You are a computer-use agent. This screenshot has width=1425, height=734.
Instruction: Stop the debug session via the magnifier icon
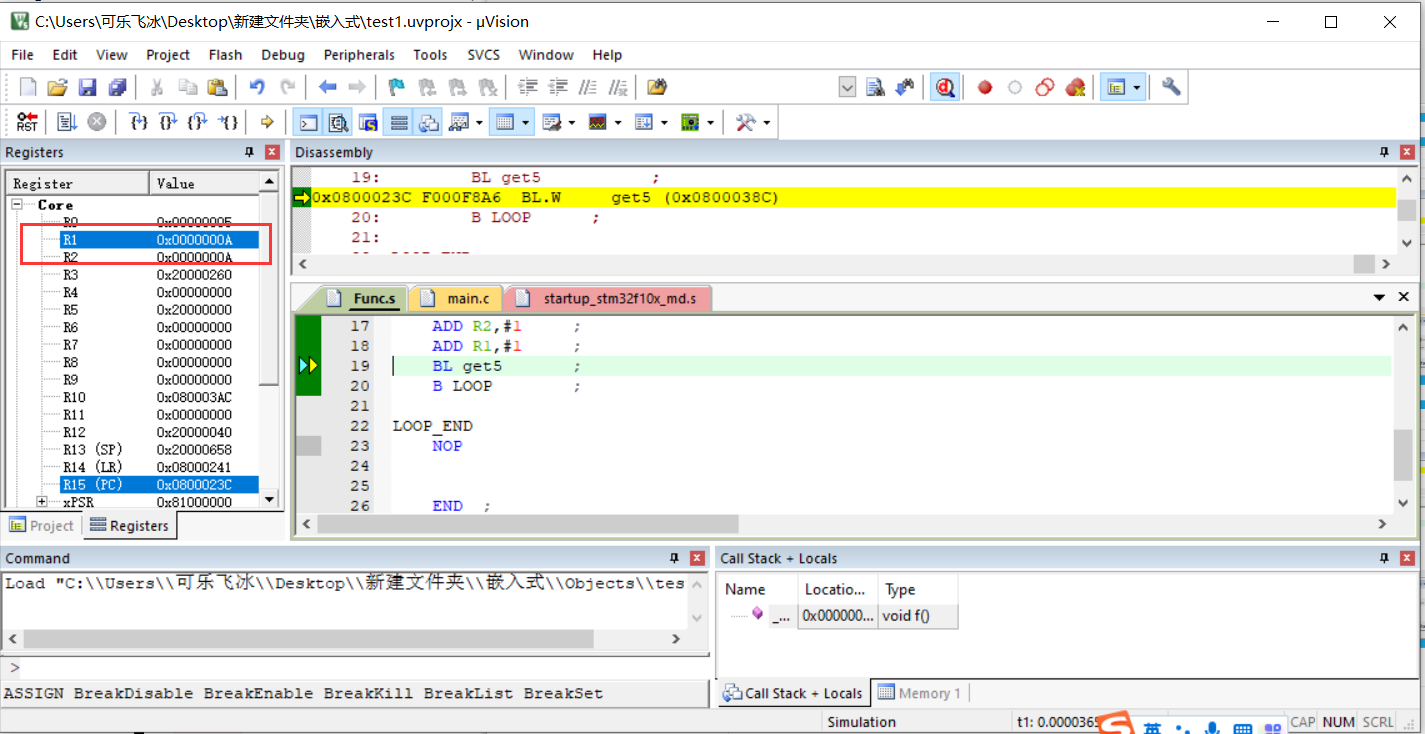(945, 87)
